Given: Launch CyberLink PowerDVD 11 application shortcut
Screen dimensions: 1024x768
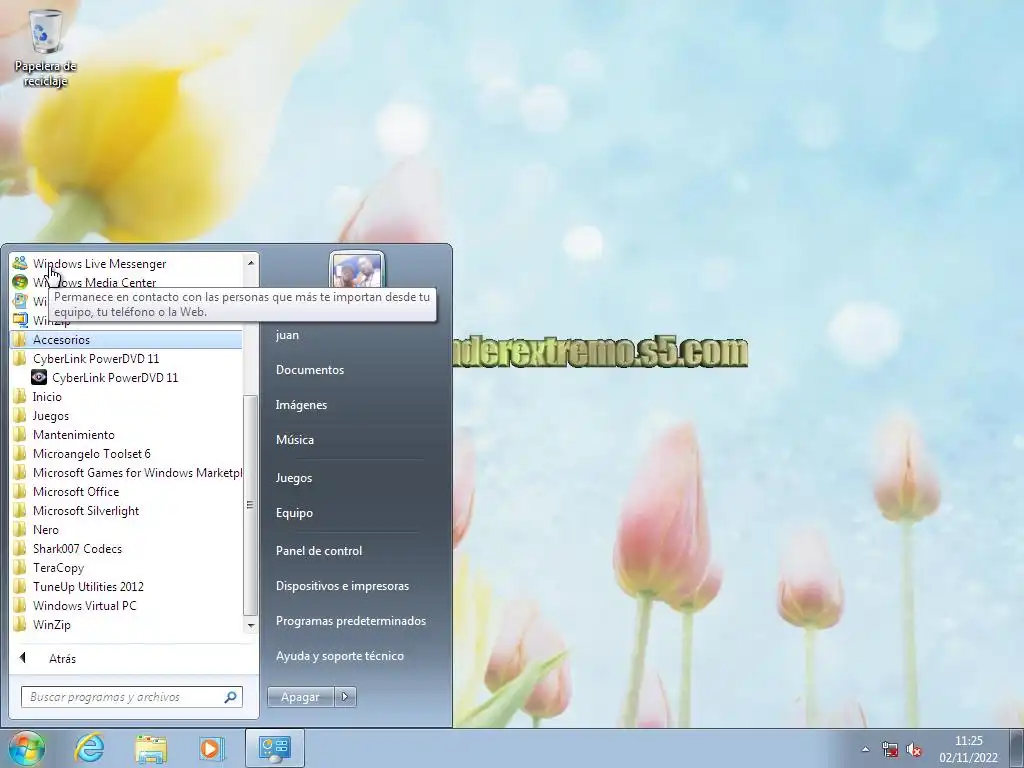Looking at the screenshot, I should tap(115, 377).
